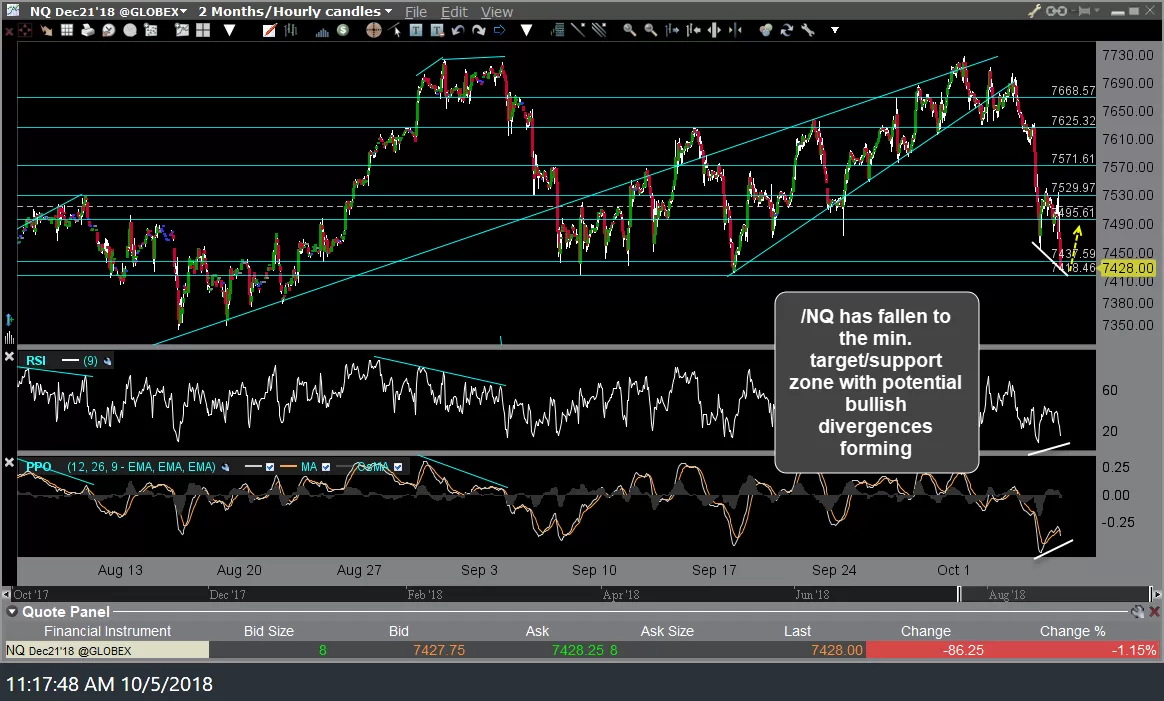Click the blue right-arrow icon

(x=499, y=30)
